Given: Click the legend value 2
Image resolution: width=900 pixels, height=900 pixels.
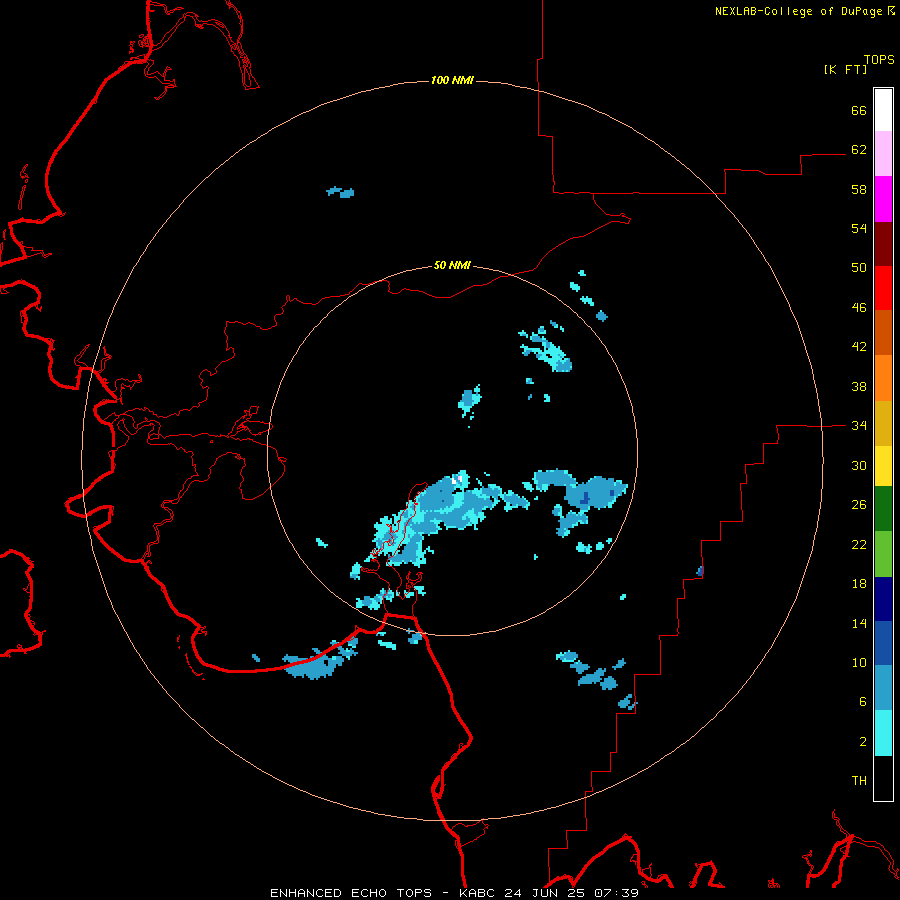Looking at the screenshot, I should tap(863, 742).
